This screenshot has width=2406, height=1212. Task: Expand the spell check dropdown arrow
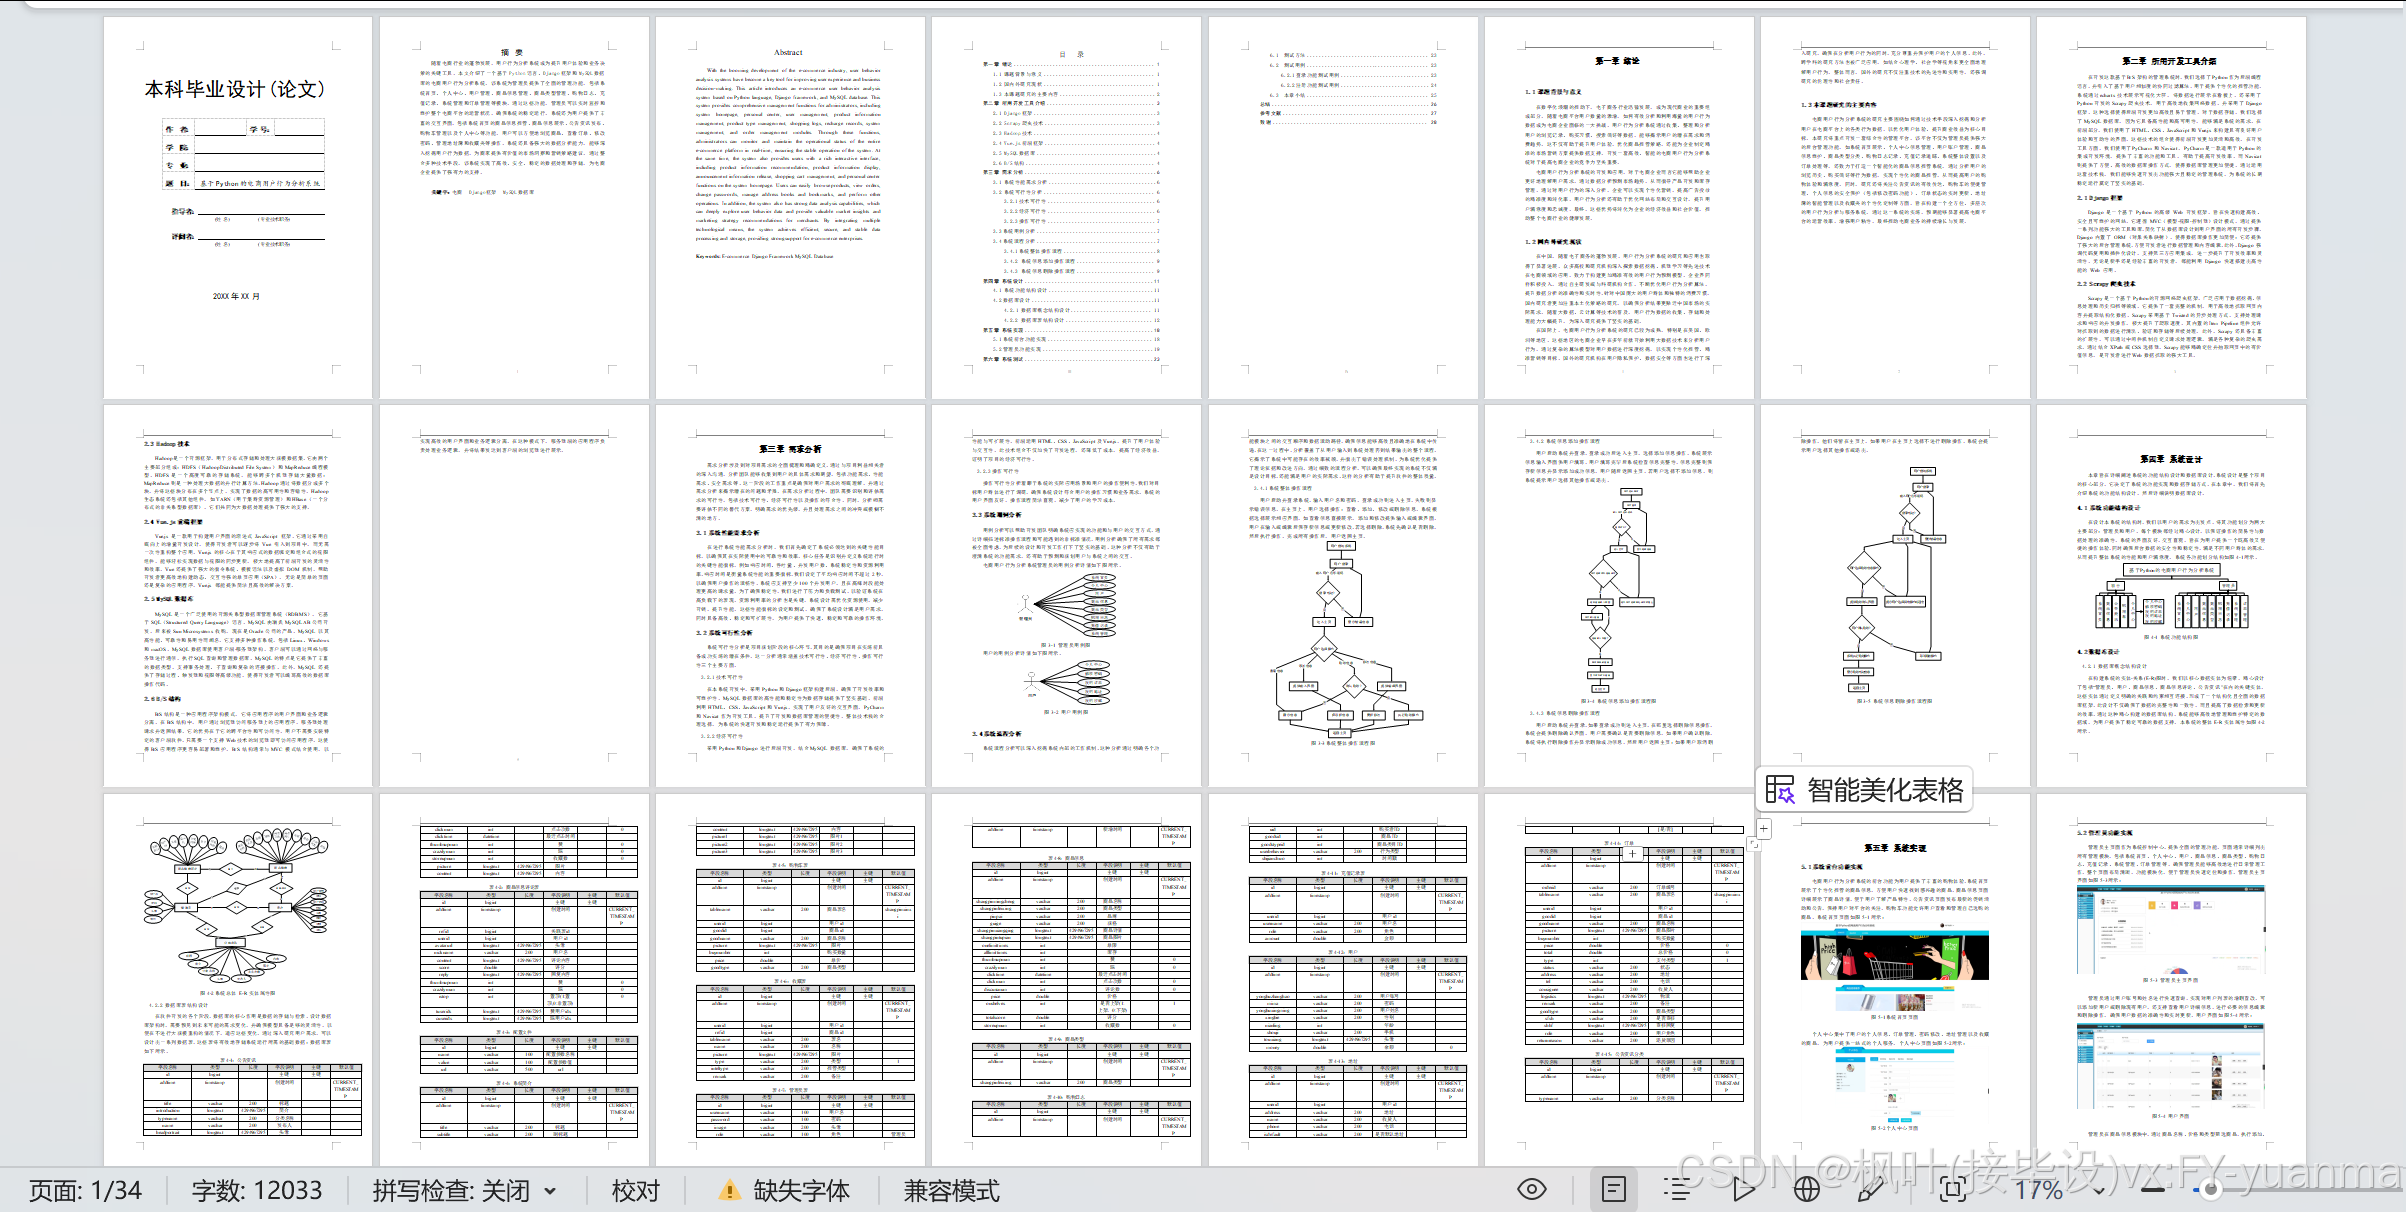click(550, 1191)
